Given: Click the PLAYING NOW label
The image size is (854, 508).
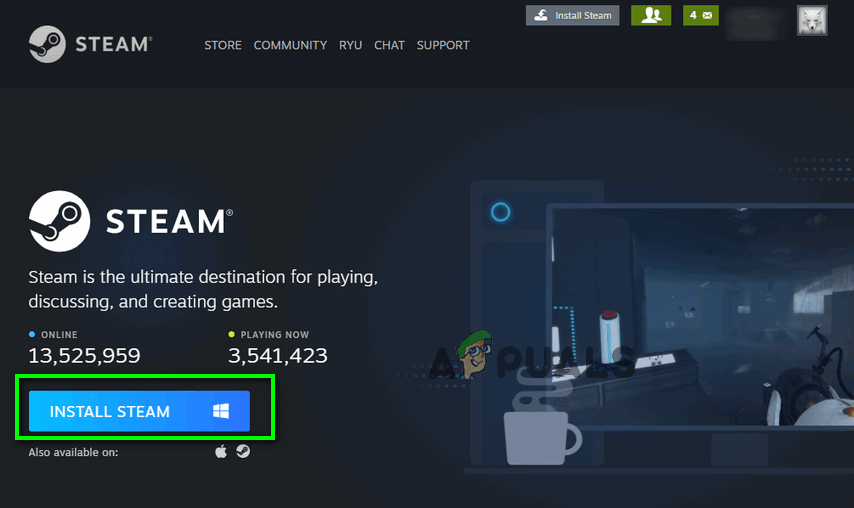Looking at the screenshot, I should click(274, 335).
